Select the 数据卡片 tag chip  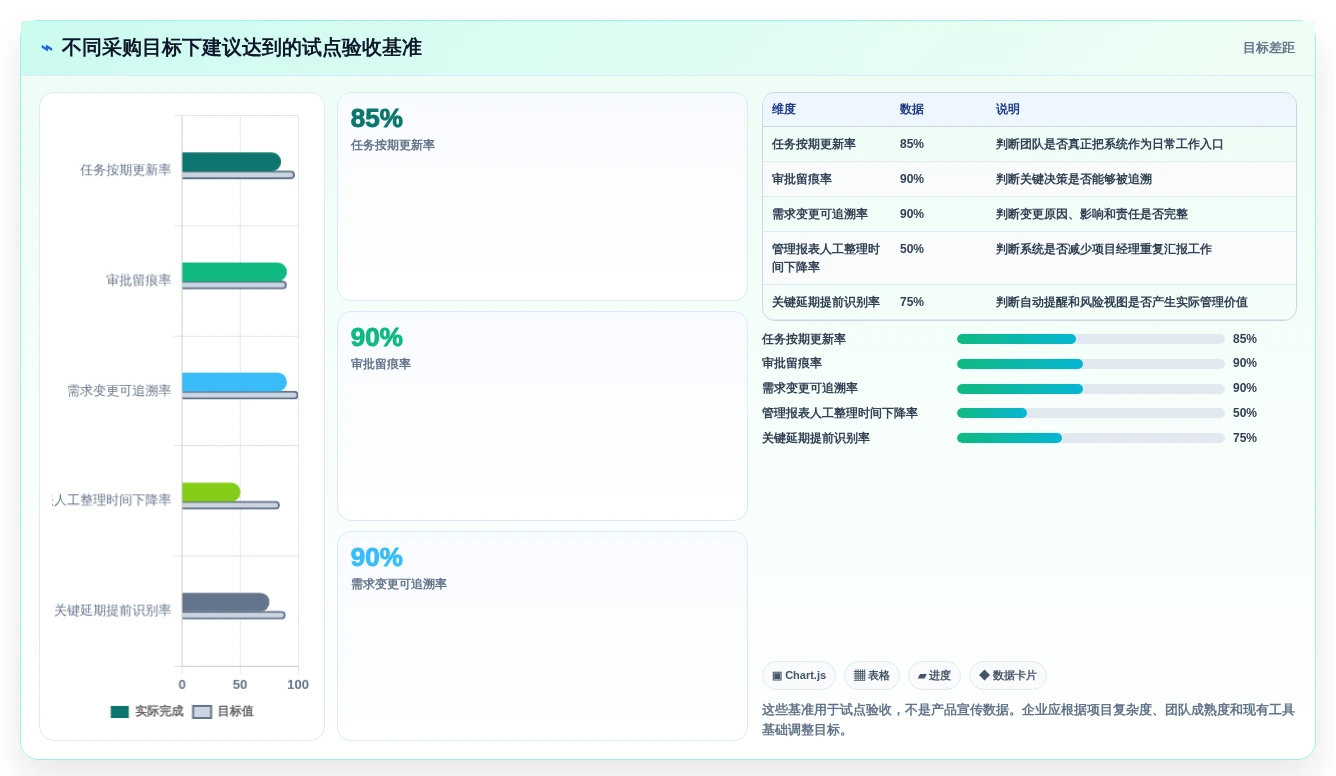coord(1008,676)
